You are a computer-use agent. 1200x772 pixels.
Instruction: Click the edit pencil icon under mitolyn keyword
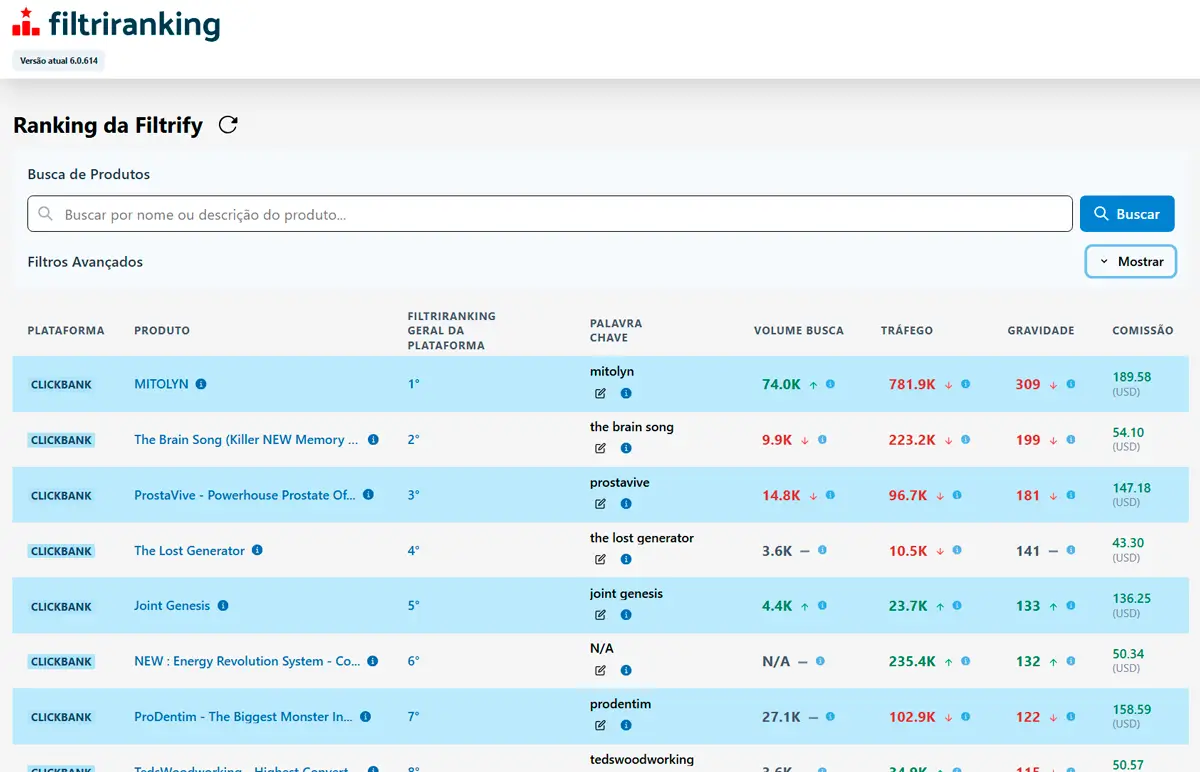click(599, 394)
